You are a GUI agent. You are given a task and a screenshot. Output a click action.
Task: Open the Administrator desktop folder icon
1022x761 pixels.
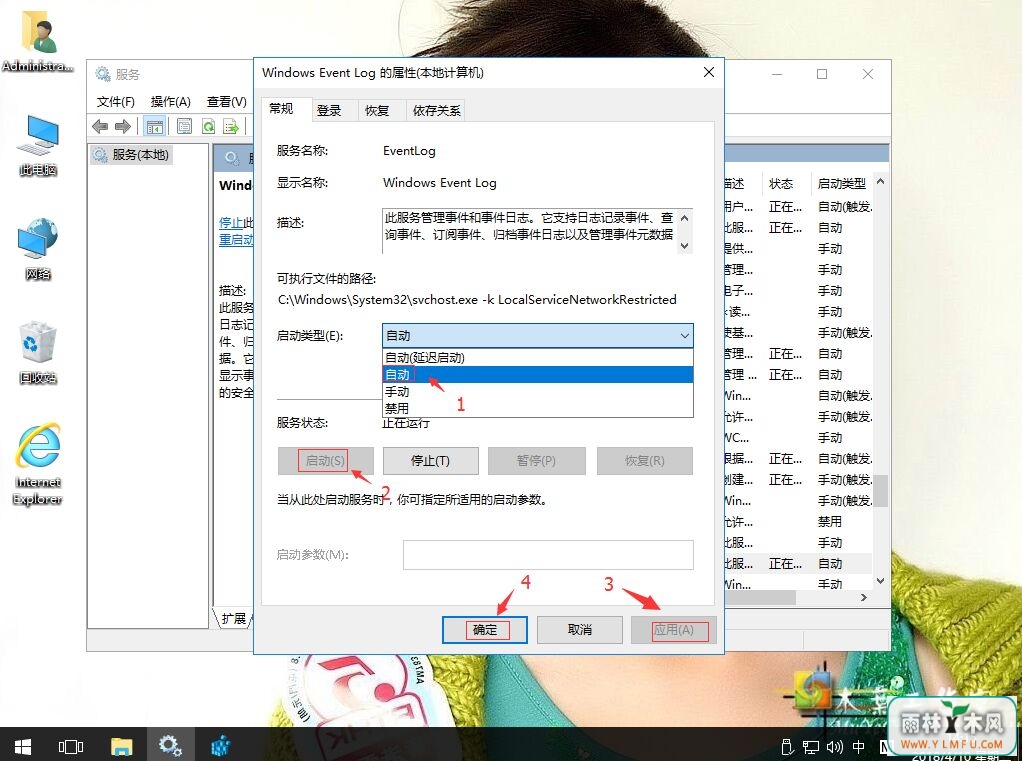37,42
